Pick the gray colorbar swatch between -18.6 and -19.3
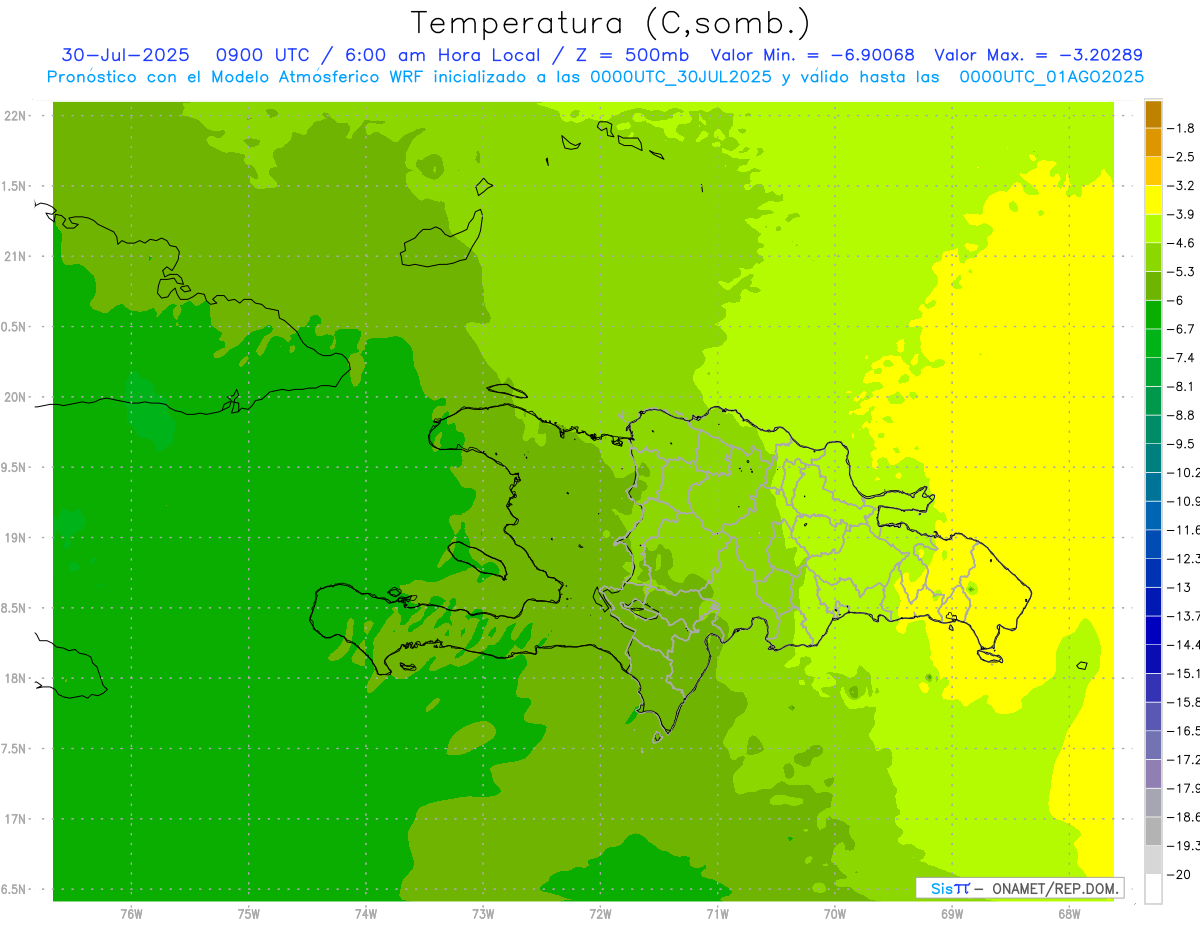 [x=1153, y=831]
